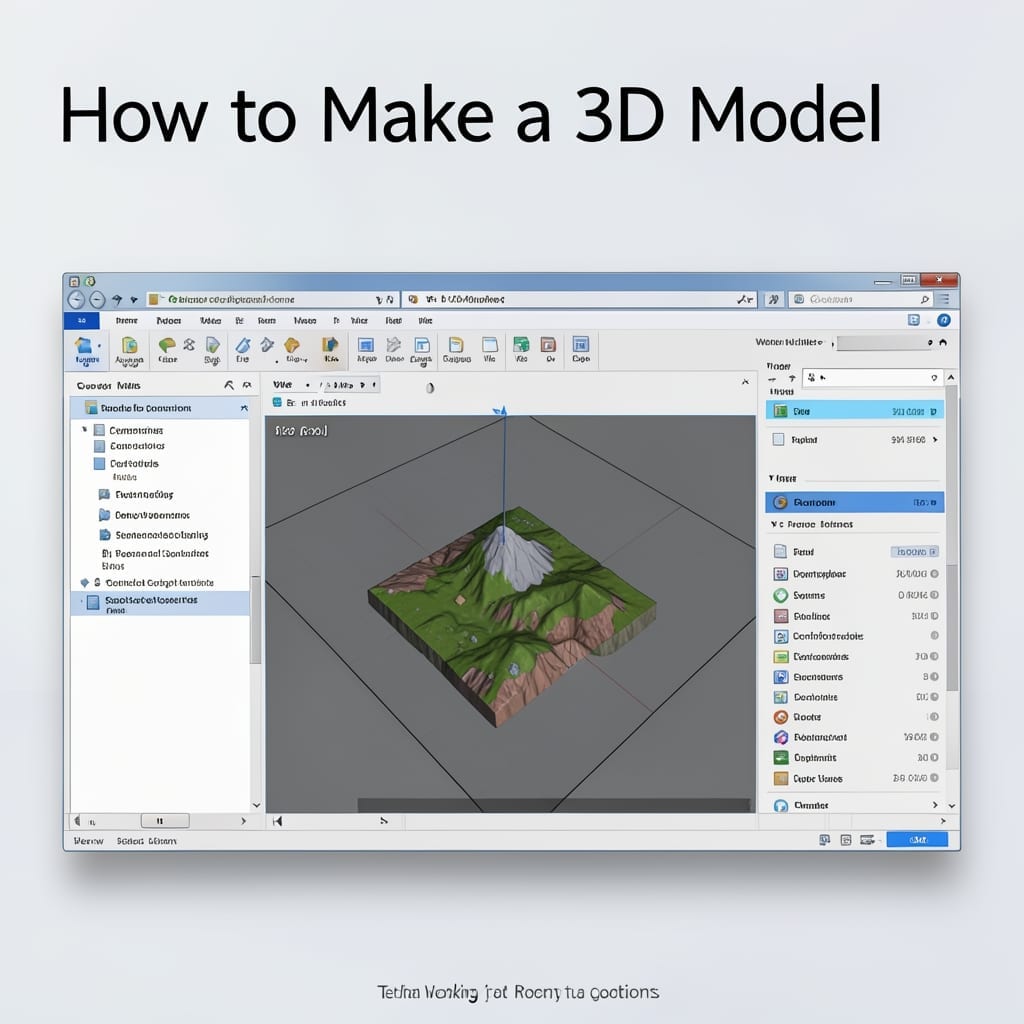Click the blue button in status bar
This screenshot has width=1024, height=1024.
917,840
